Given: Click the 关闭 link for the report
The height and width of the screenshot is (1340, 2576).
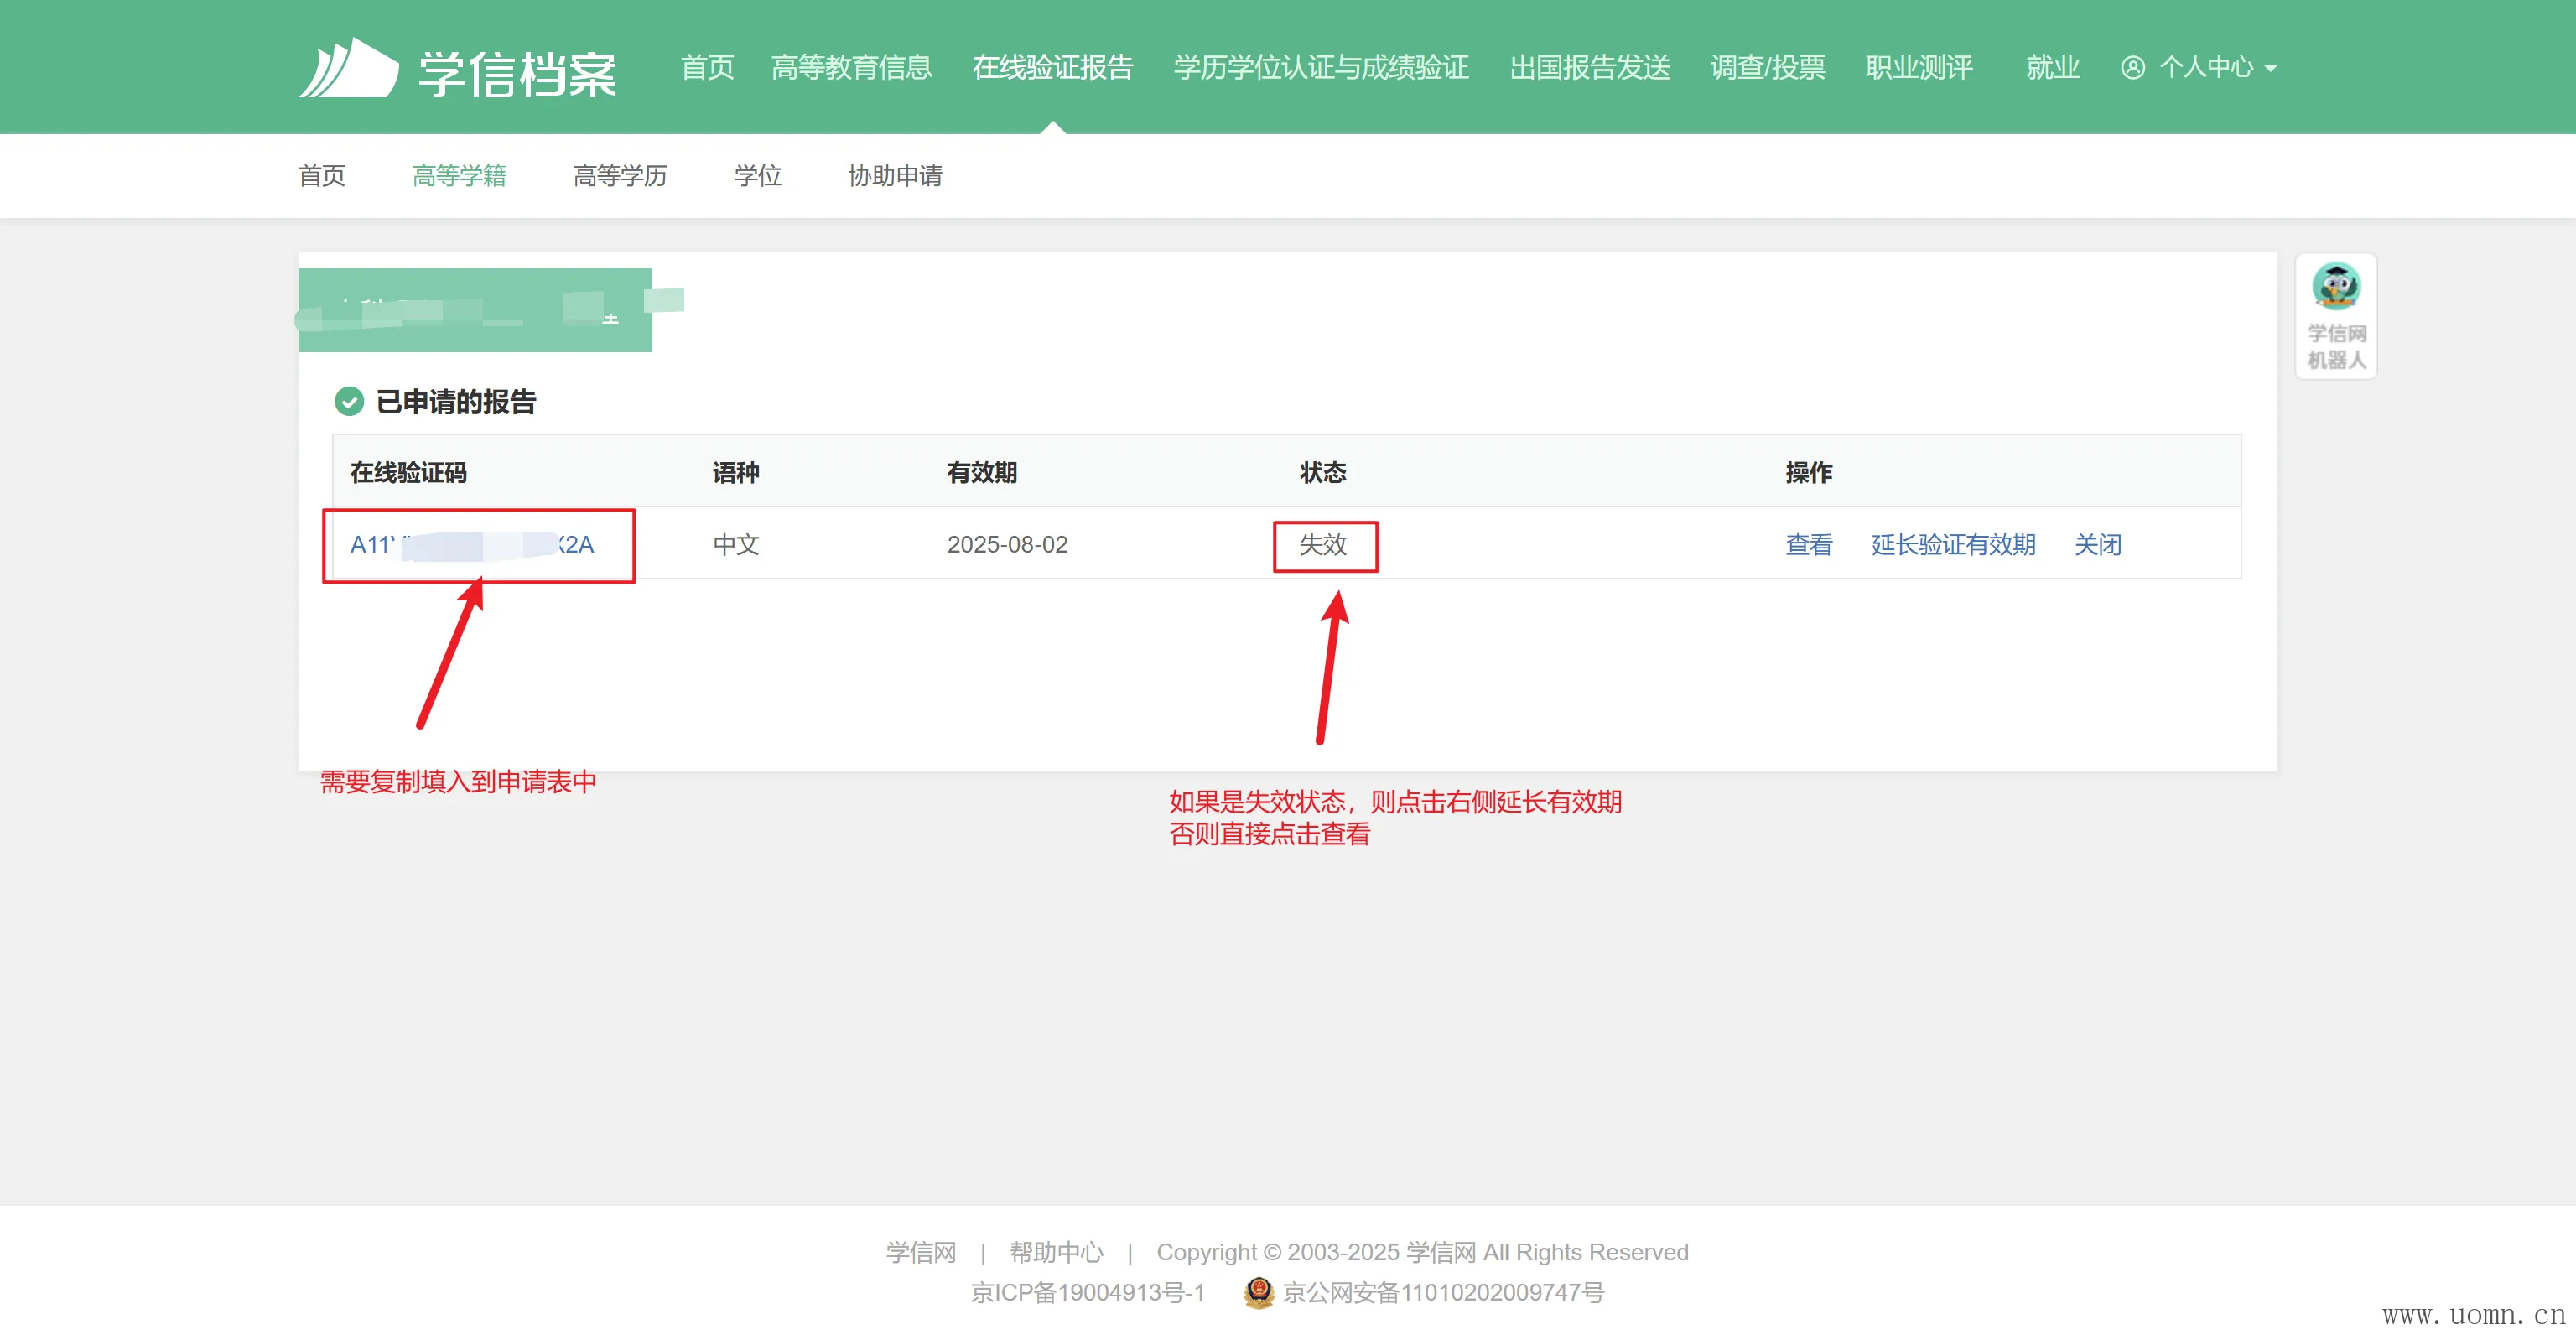Looking at the screenshot, I should [2097, 545].
